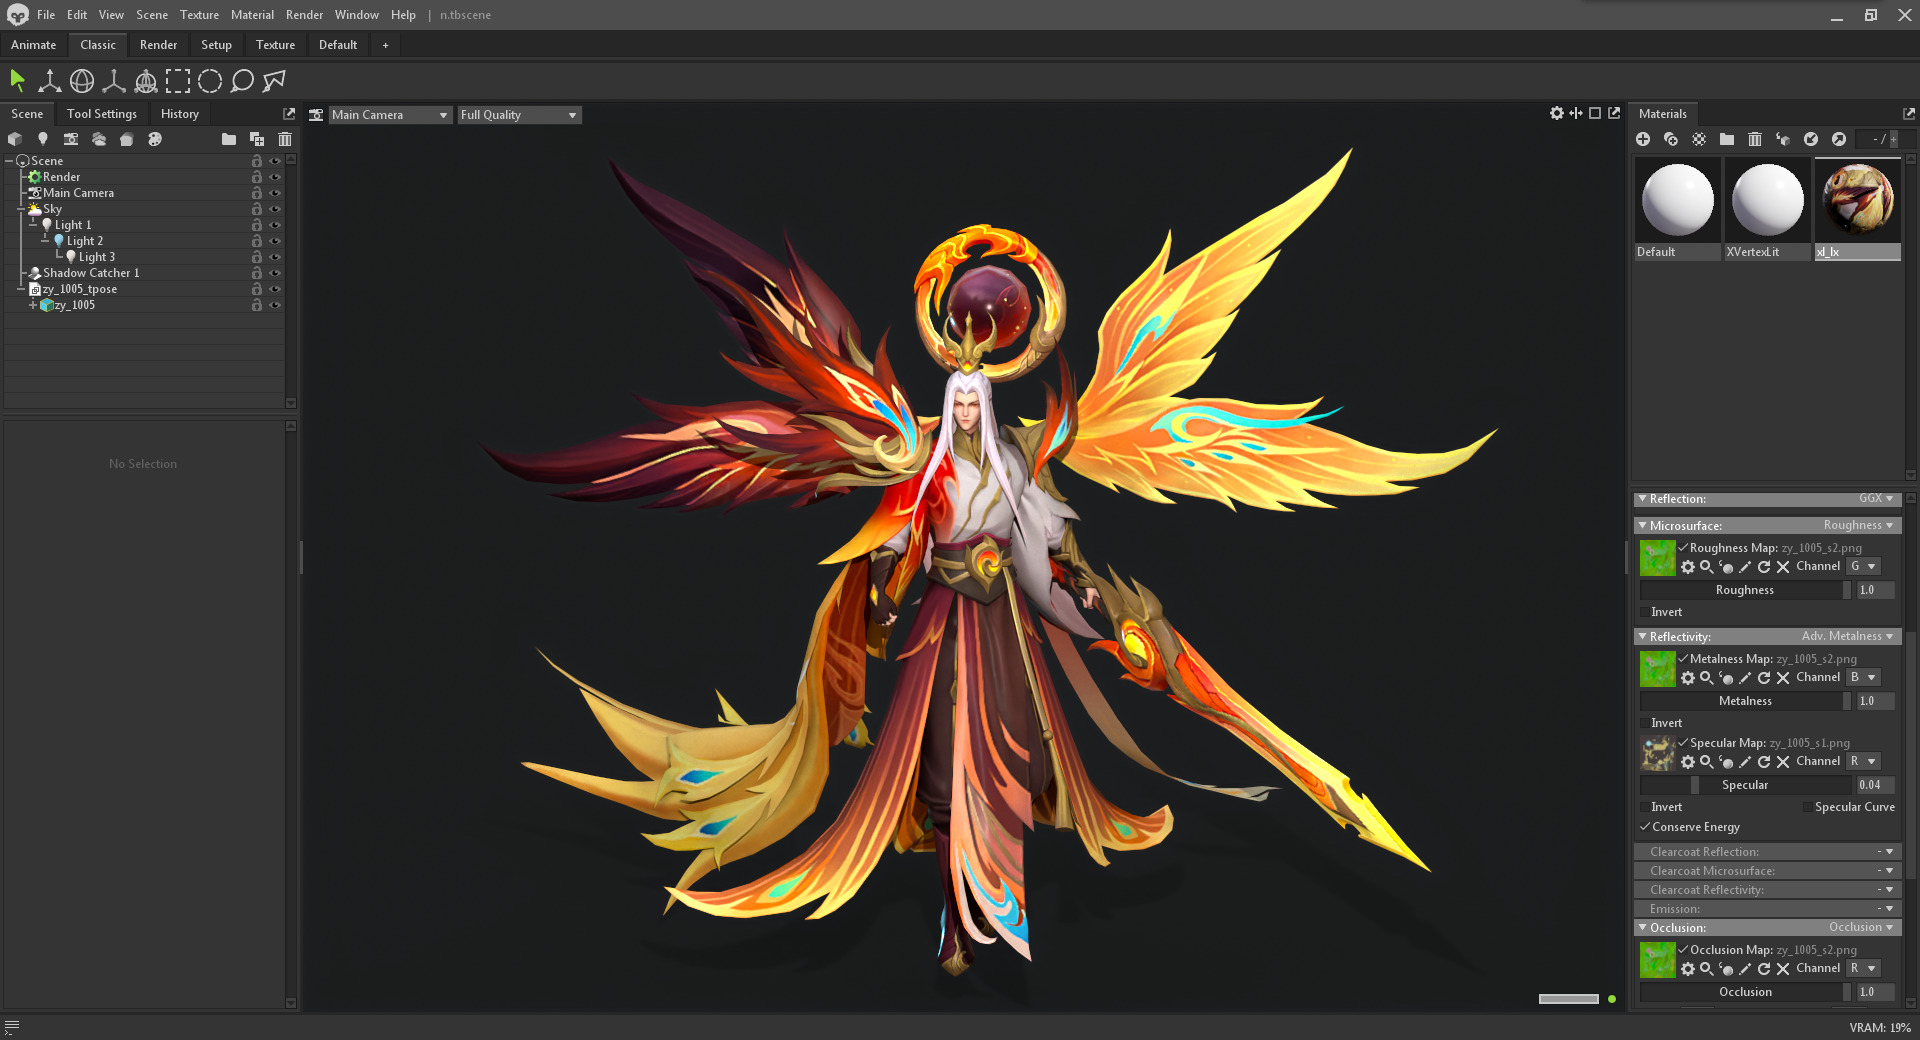Select the rotate globe tool
Viewport: 1920px width, 1040px height.
point(82,81)
